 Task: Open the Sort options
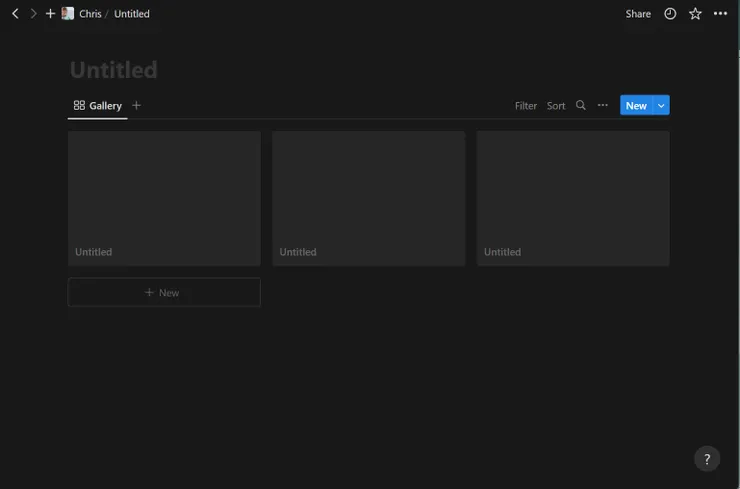coord(556,106)
